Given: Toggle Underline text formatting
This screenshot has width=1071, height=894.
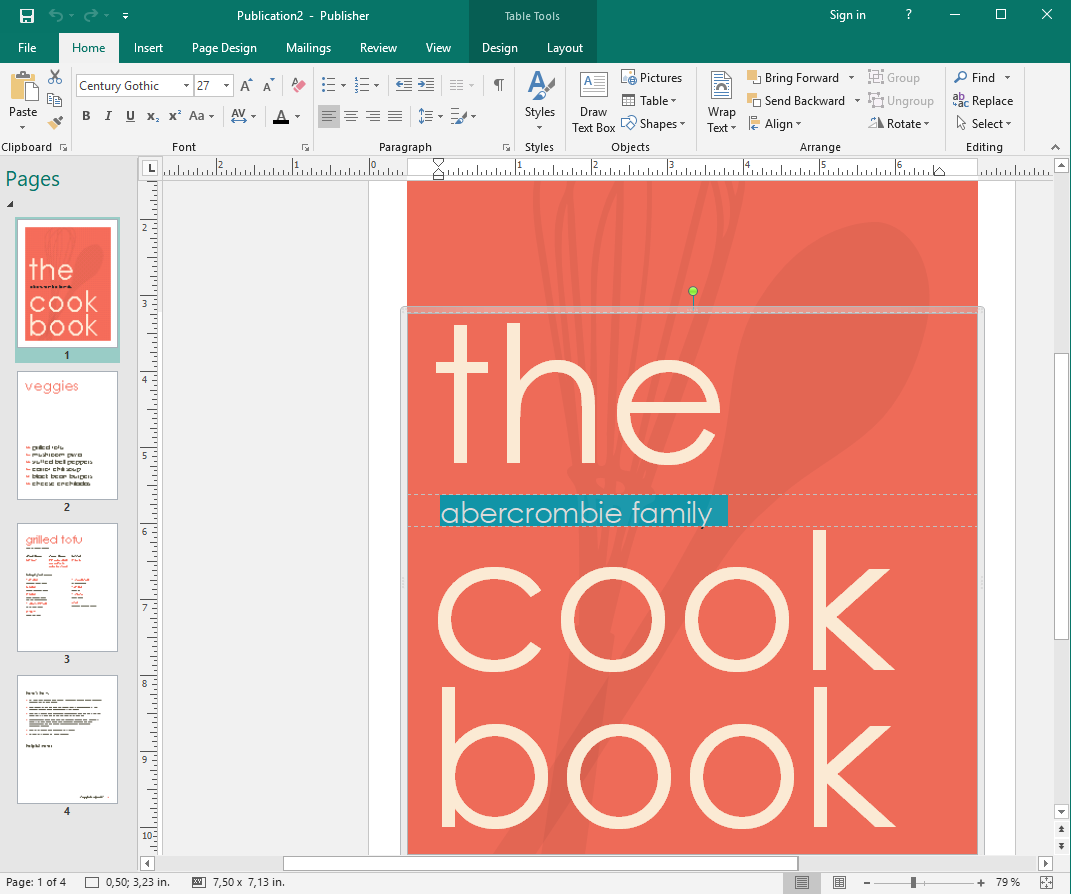Looking at the screenshot, I should tap(130, 117).
